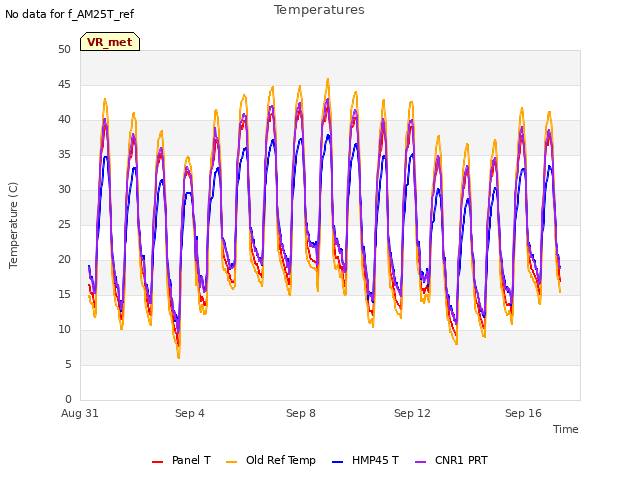Click the Aug 31 x-axis tick label
The width and height of the screenshot is (640, 480).
click(x=80, y=413)
